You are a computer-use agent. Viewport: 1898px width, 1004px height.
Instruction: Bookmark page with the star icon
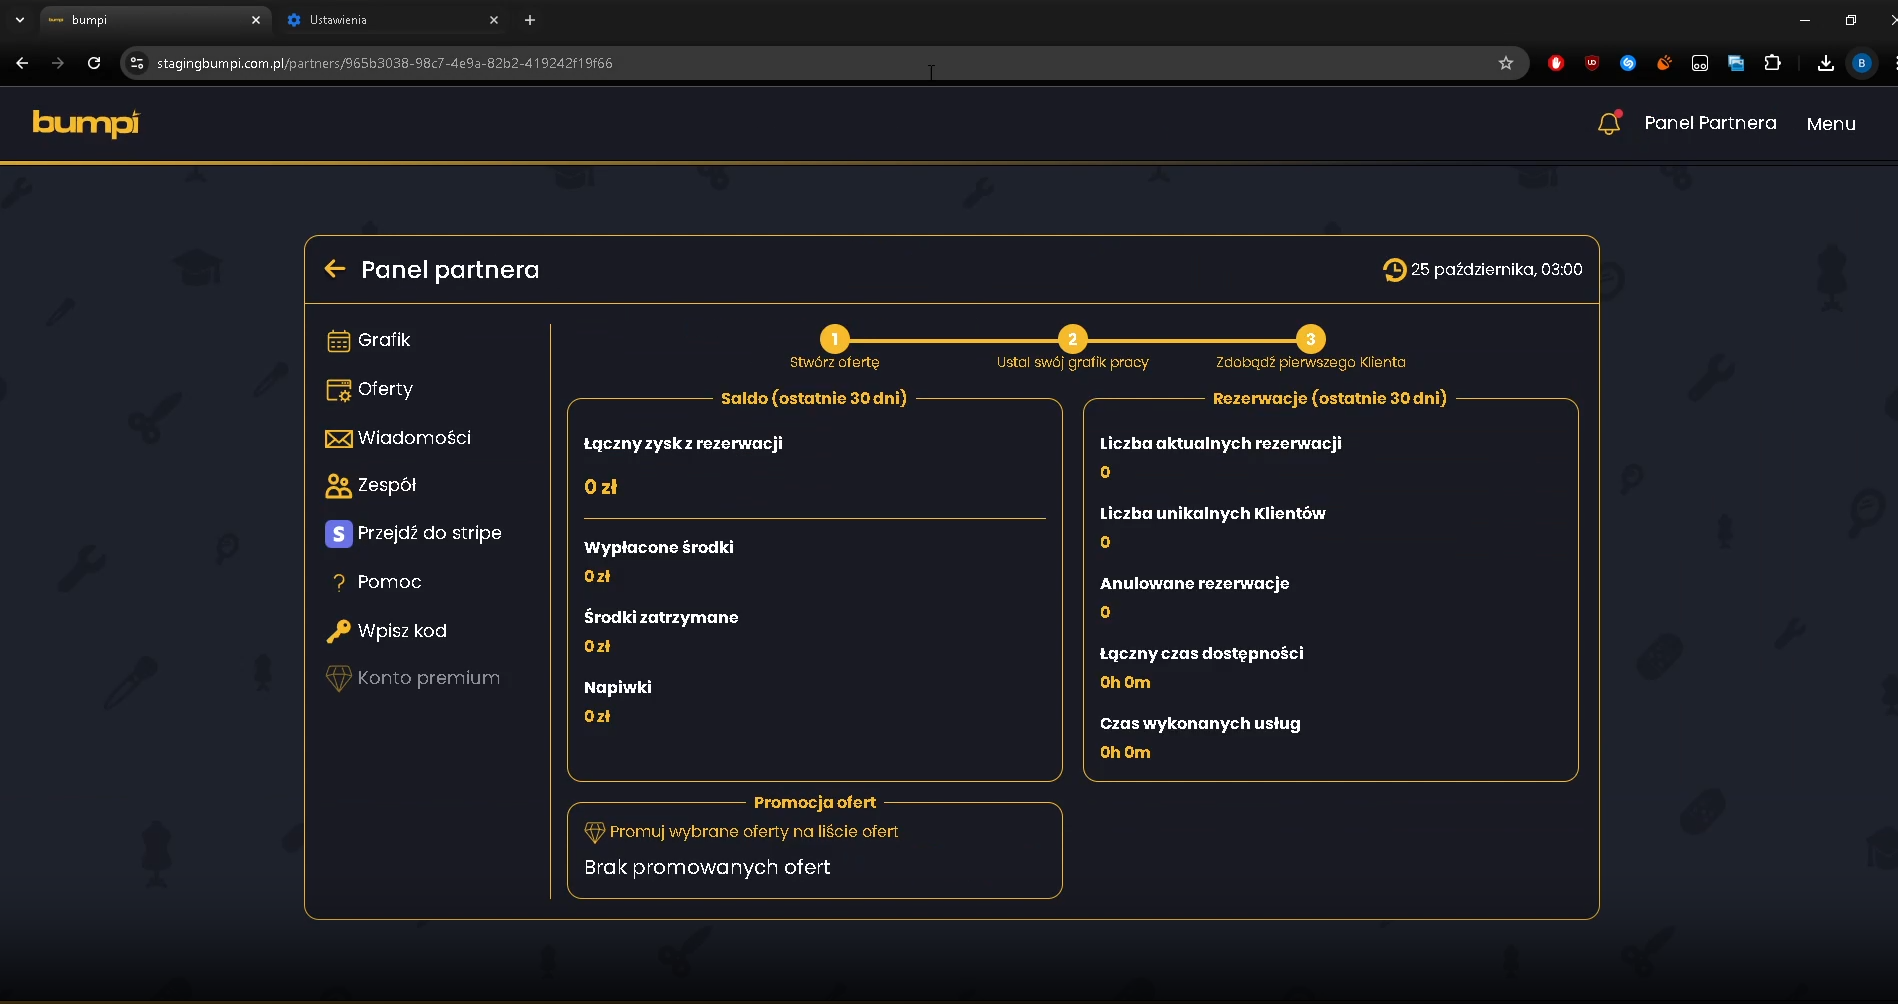pyautogui.click(x=1505, y=63)
